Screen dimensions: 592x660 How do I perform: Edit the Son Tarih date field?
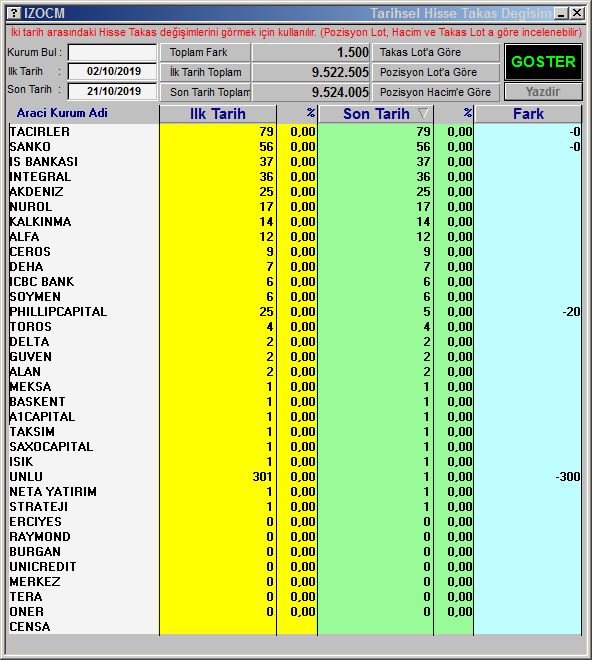tap(112, 91)
